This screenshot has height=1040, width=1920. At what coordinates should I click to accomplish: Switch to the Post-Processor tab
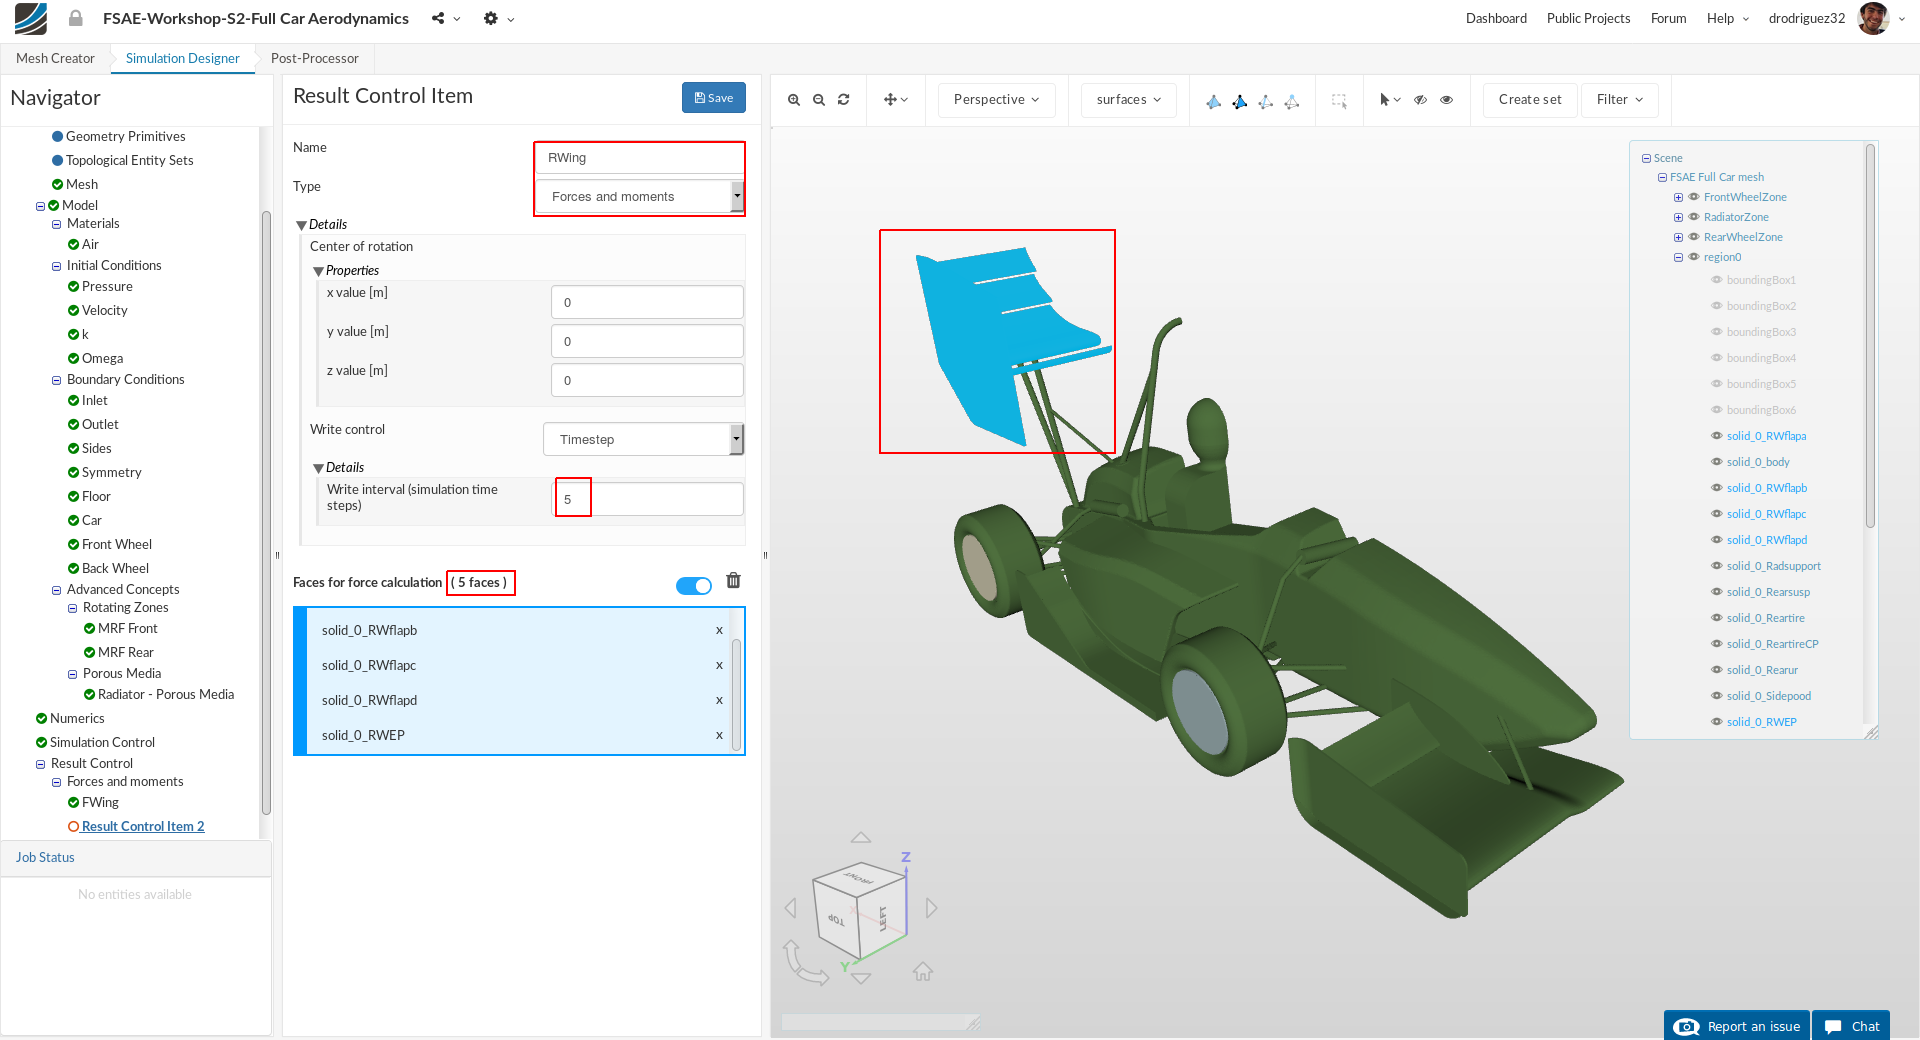click(315, 58)
